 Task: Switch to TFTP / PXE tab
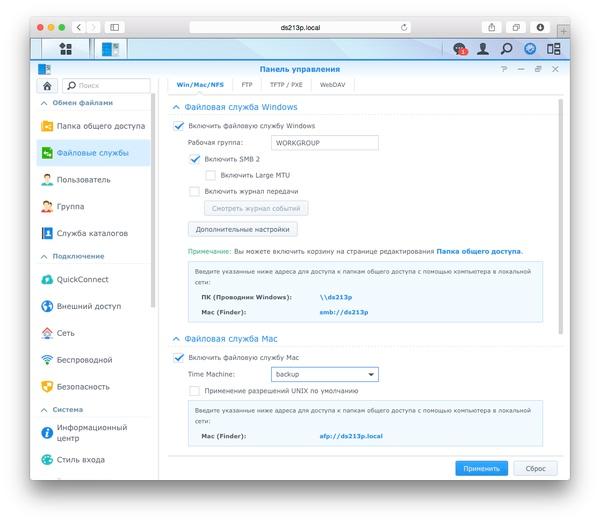[x=286, y=85]
